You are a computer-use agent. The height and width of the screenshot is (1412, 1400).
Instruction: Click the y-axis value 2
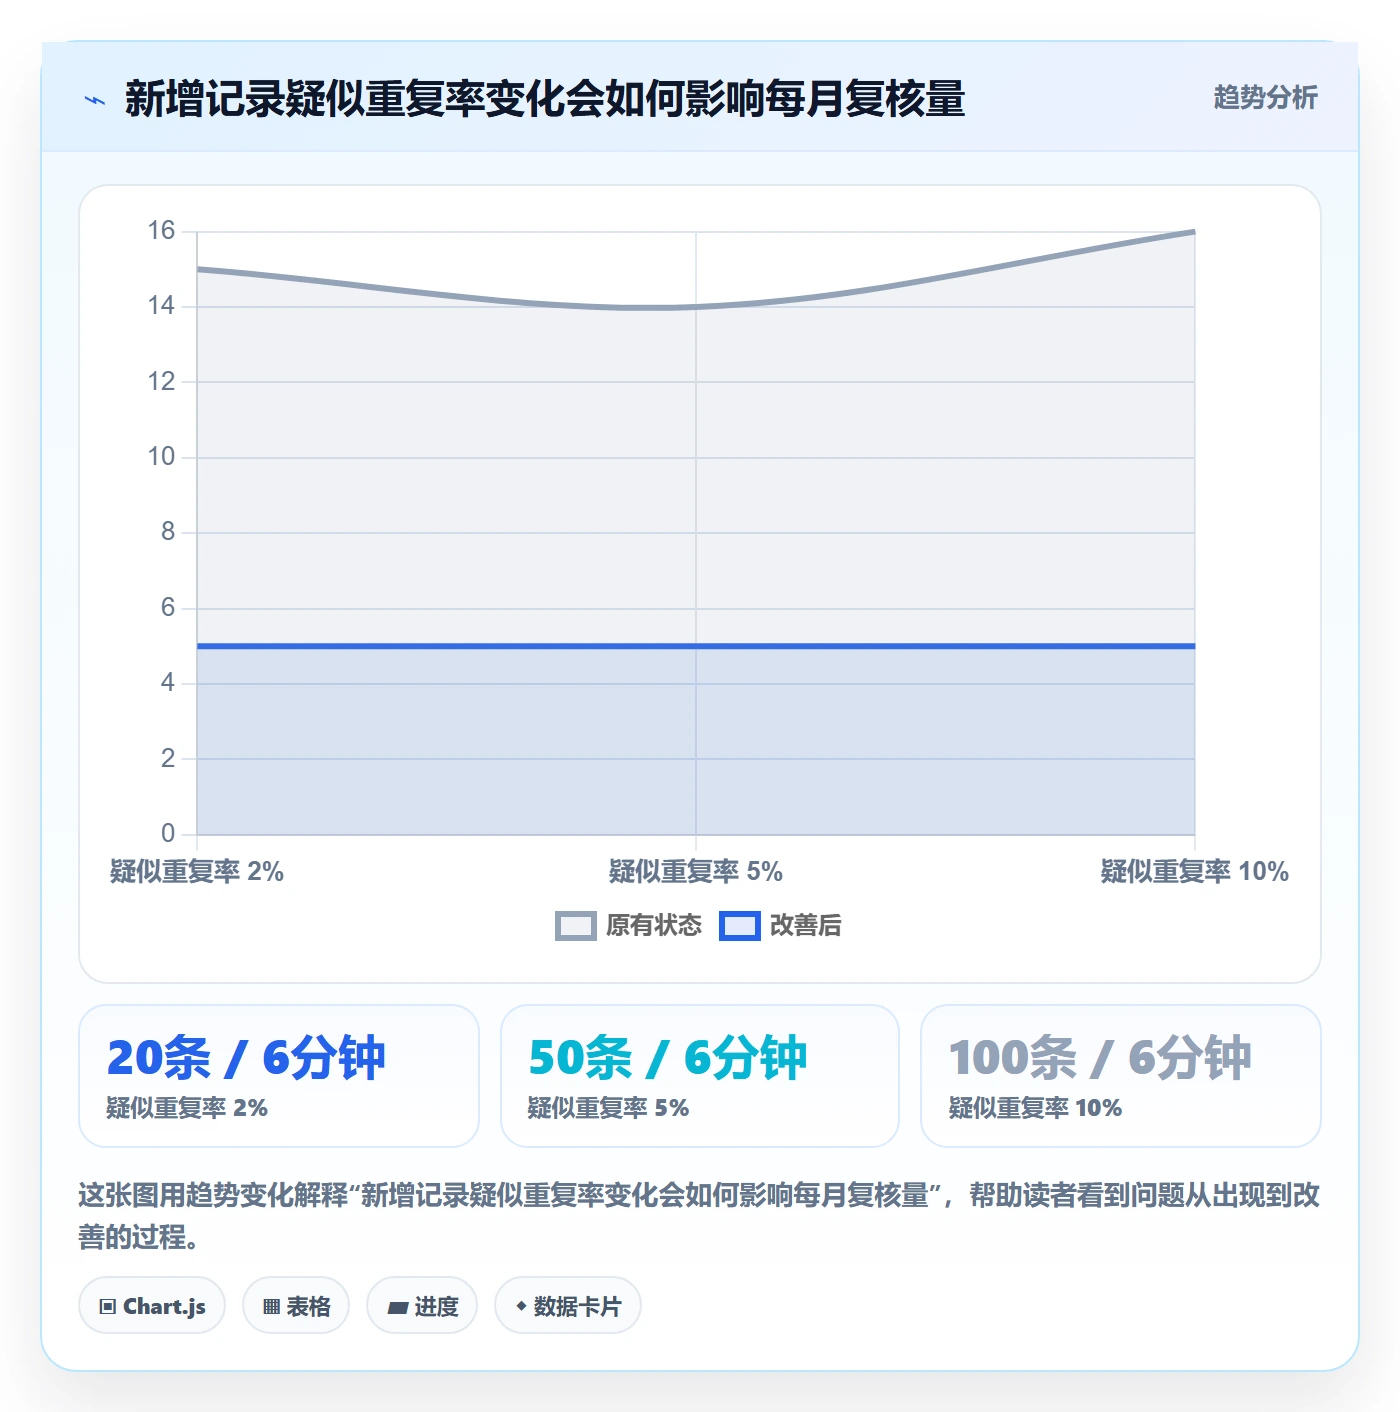[x=168, y=758]
